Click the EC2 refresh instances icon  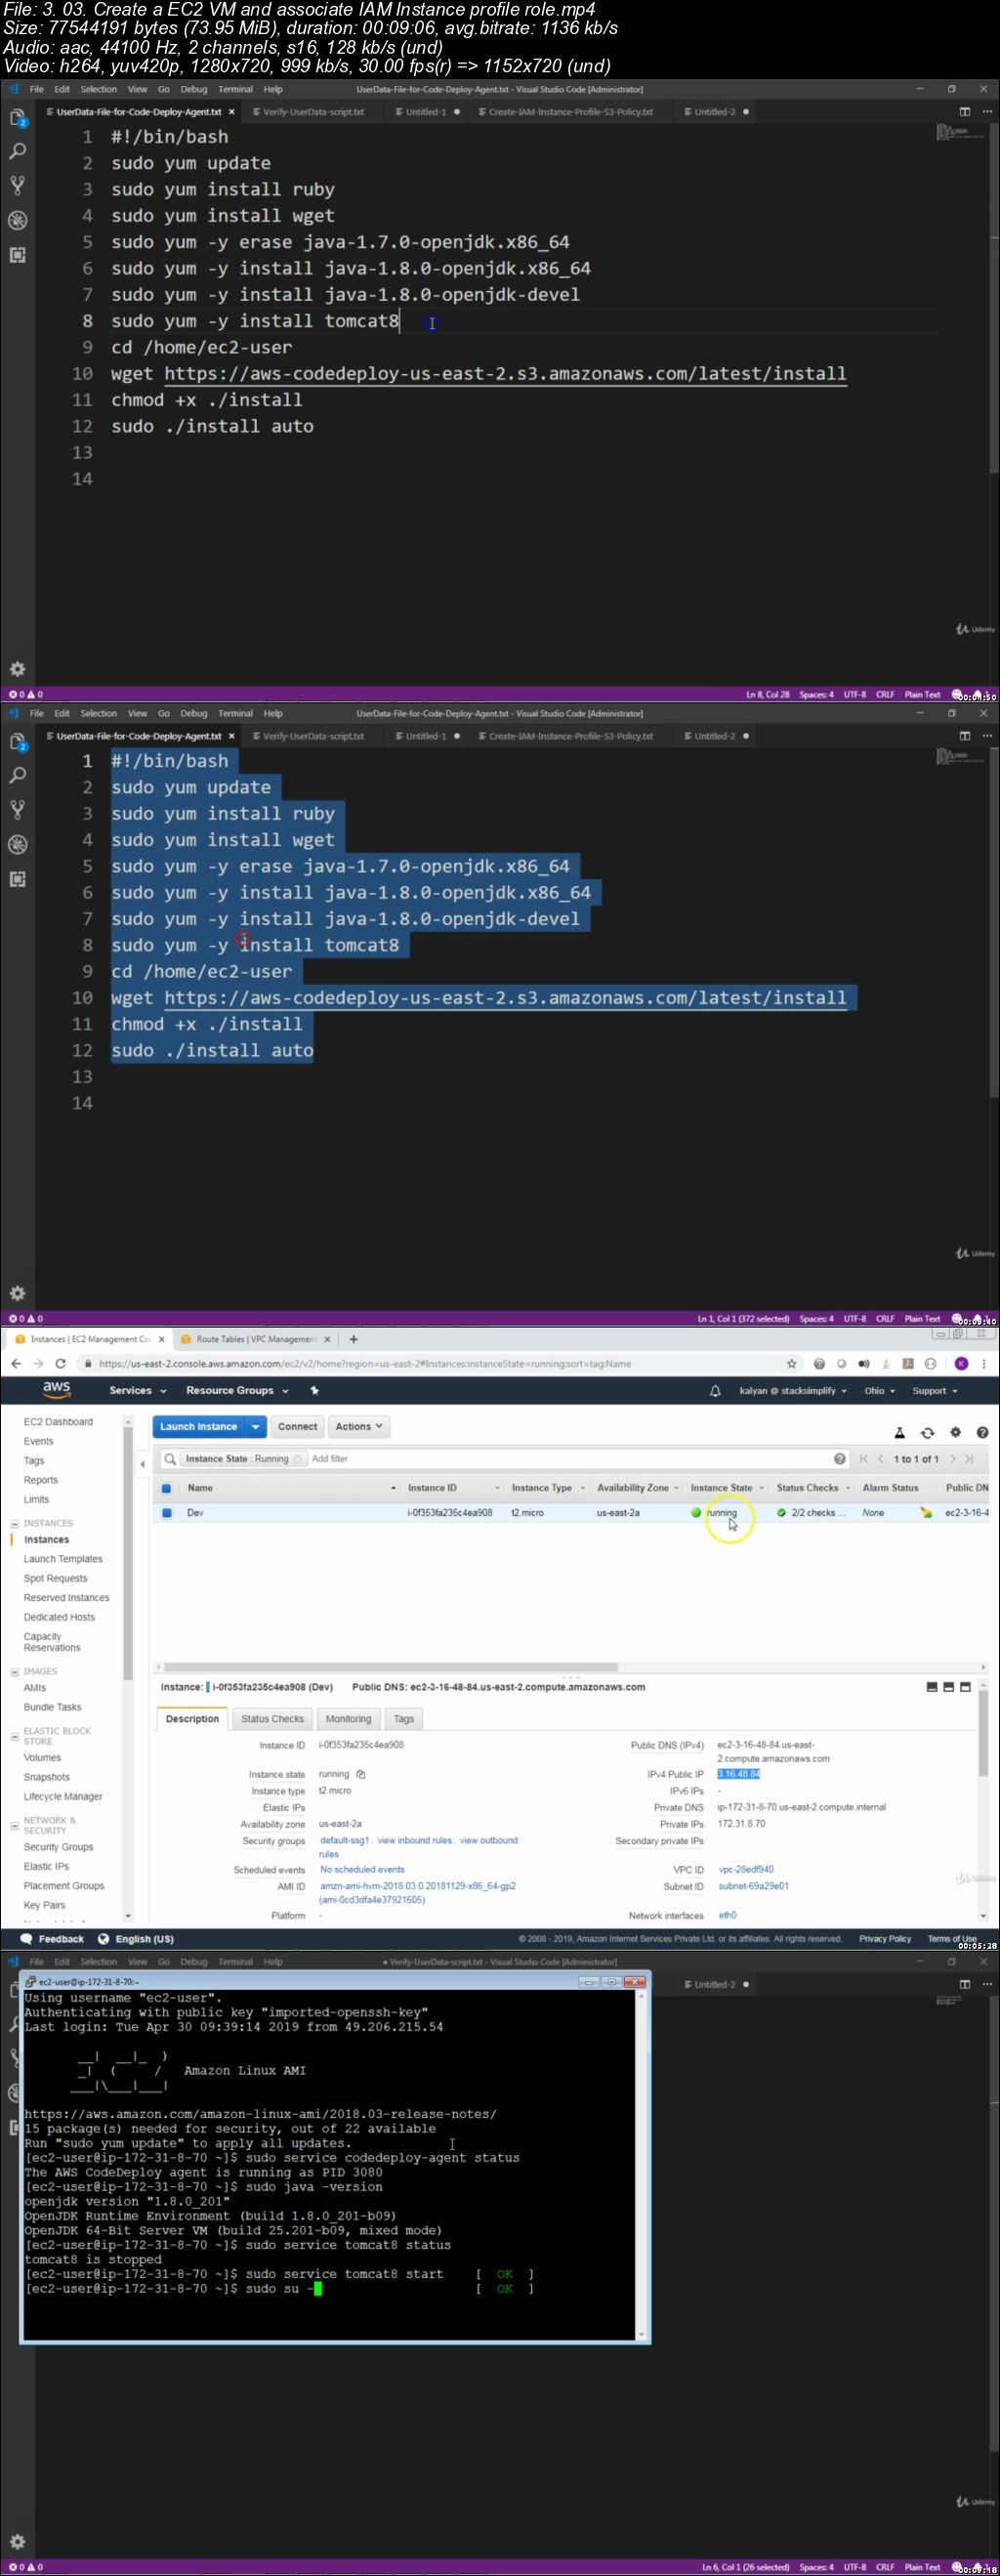927,1433
